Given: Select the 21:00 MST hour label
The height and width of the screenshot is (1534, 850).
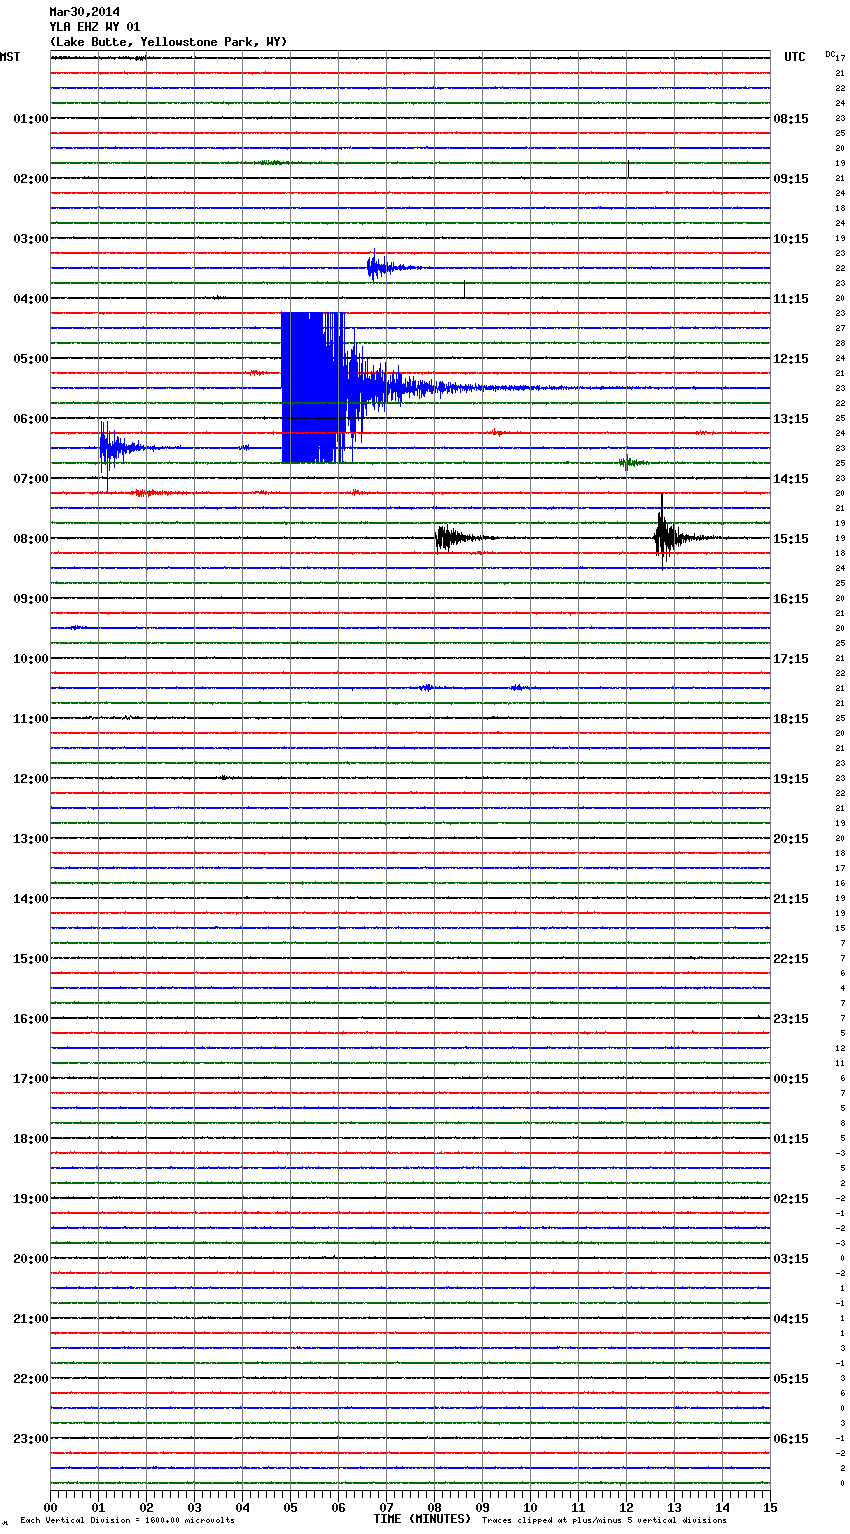Looking at the screenshot, I should coord(31,1319).
